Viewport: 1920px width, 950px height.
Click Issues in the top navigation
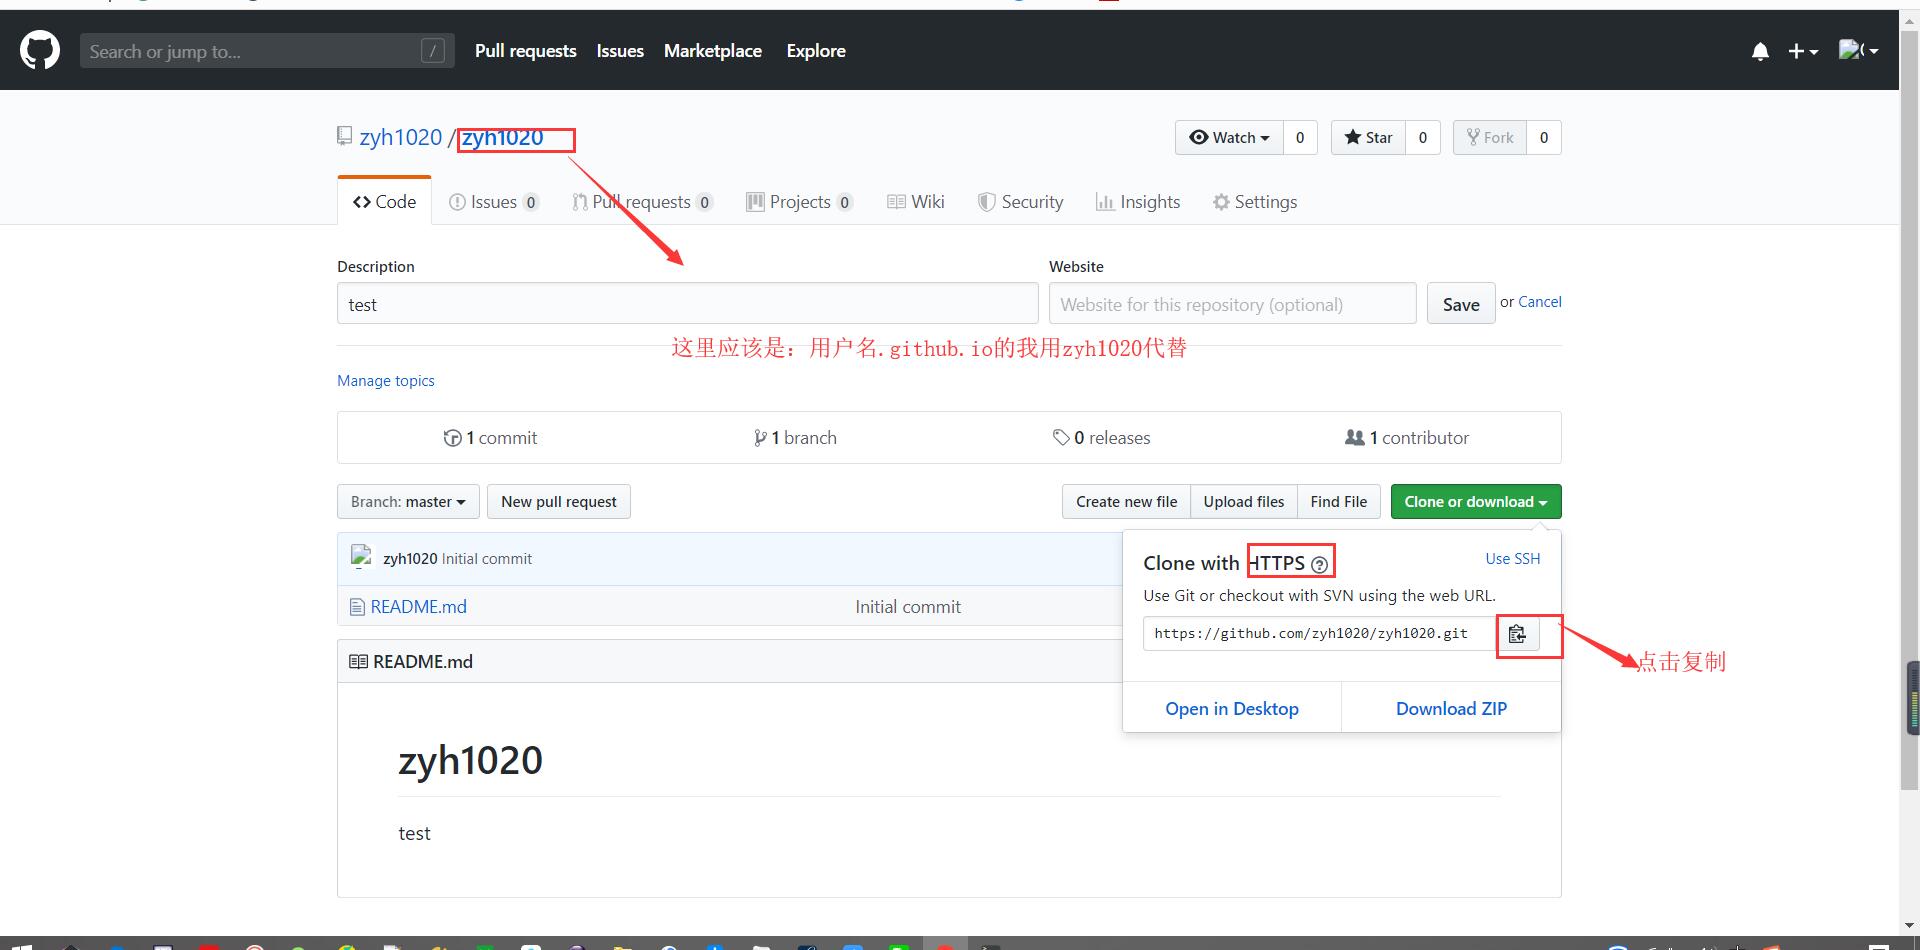coord(620,51)
